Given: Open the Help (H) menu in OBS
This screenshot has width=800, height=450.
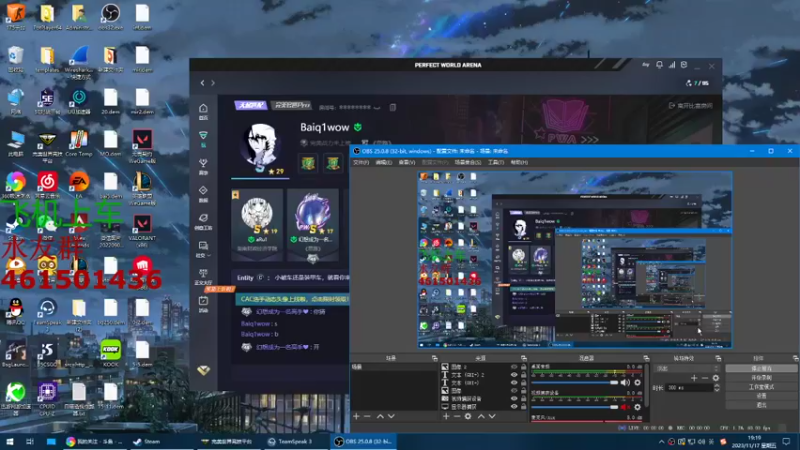Looking at the screenshot, I should (x=519, y=162).
